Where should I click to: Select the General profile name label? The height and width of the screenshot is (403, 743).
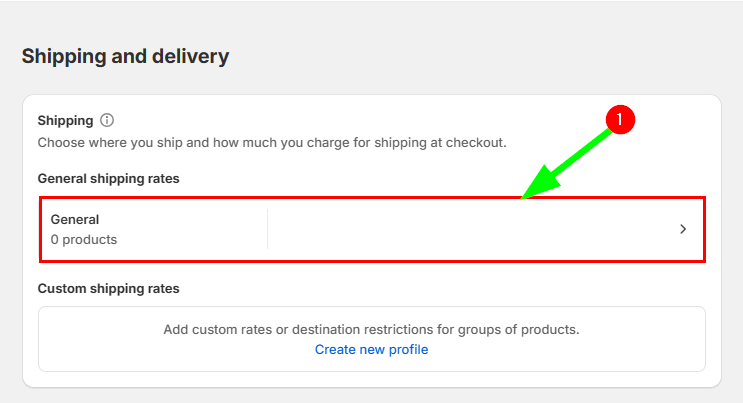coord(75,219)
